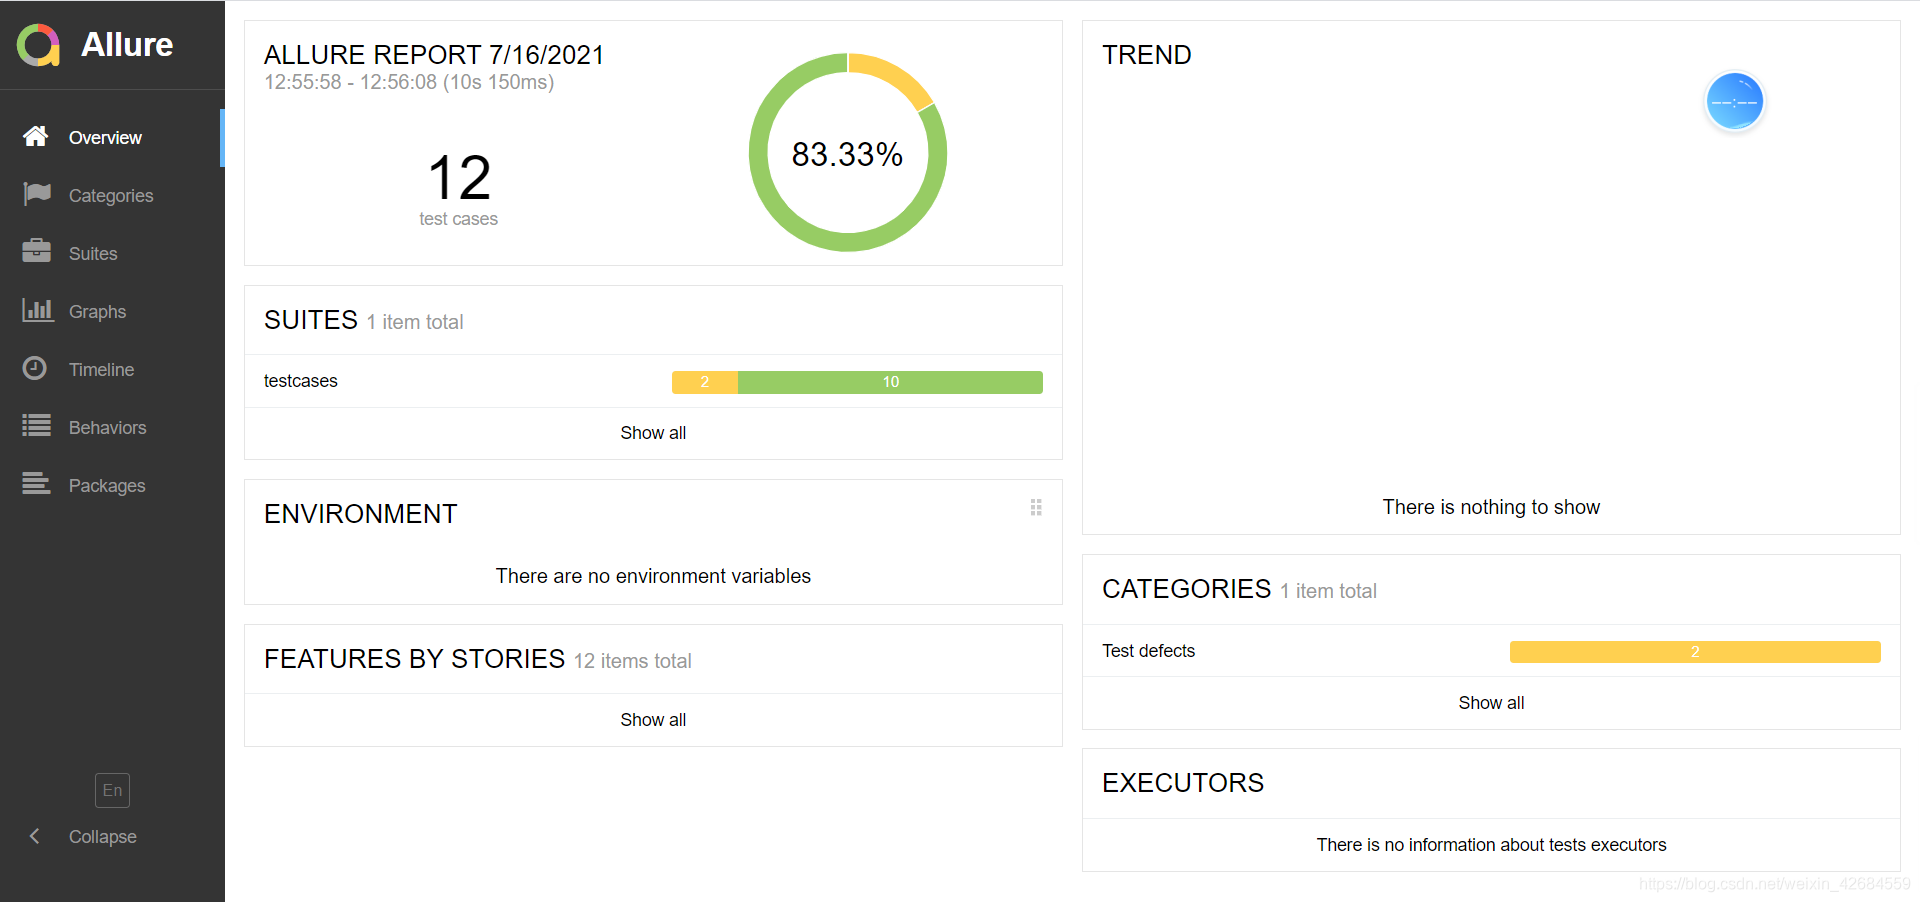Click the Allure brand name text
The height and width of the screenshot is (902, 1920).
[127, 45]
